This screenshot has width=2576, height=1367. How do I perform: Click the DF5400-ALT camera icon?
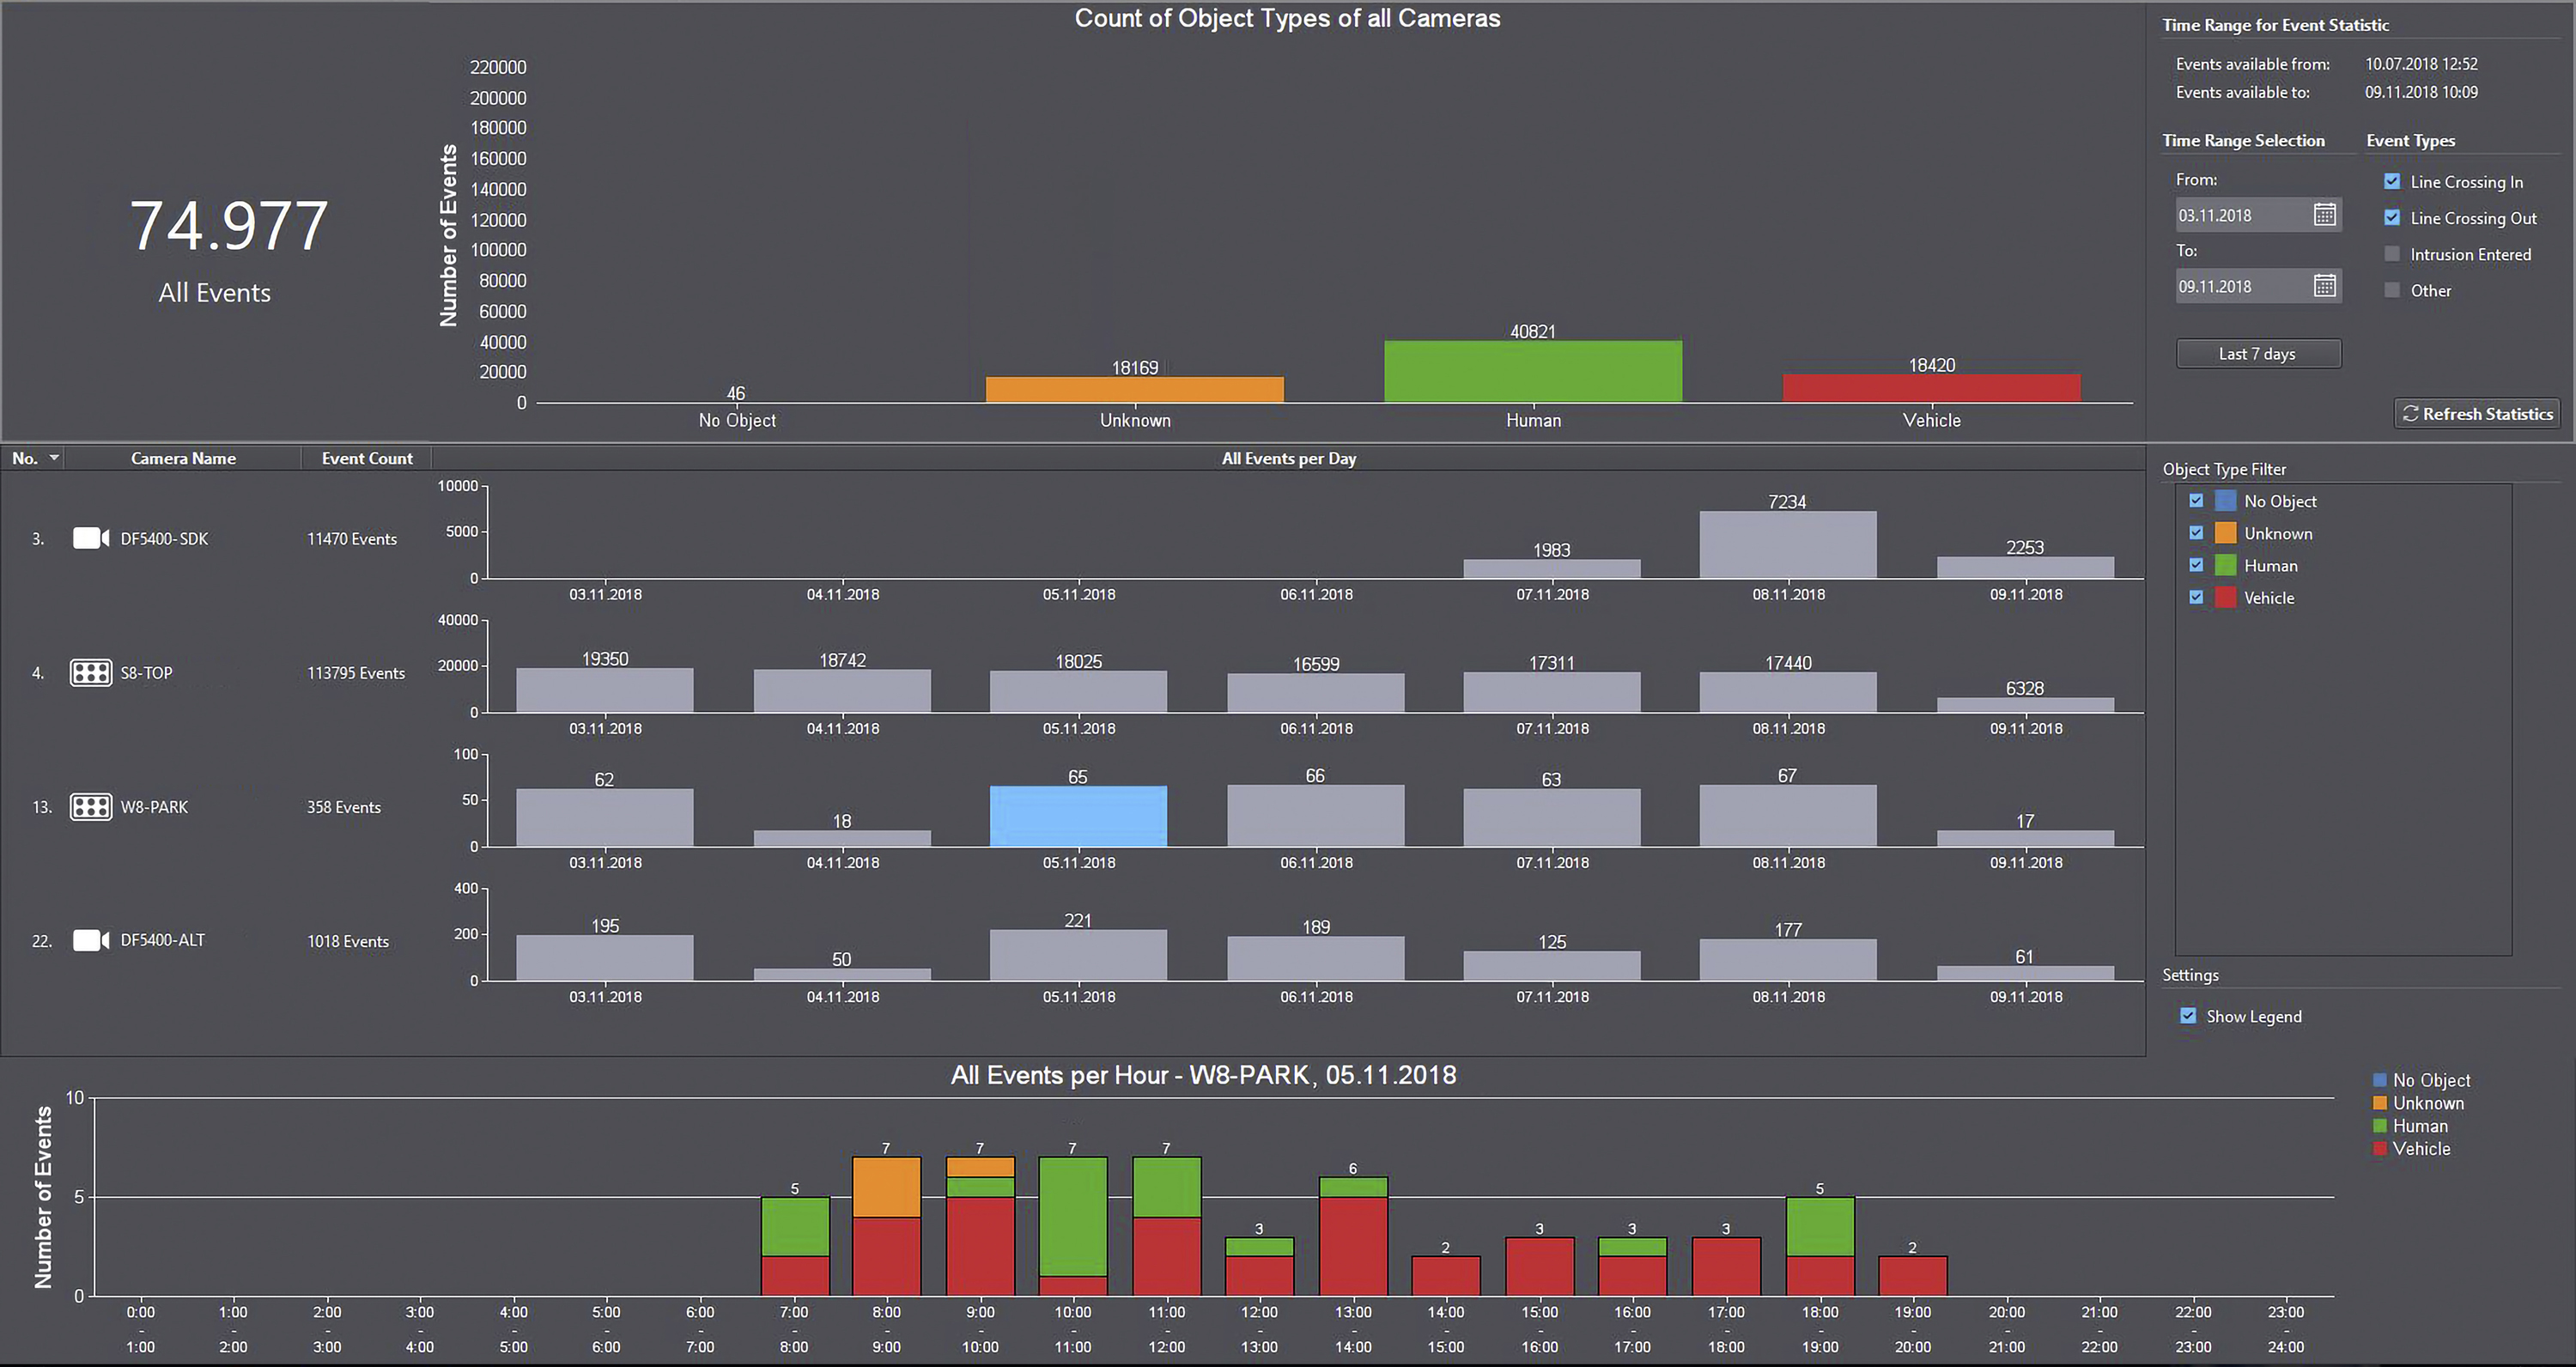pyautogui.click(x=91, y=940)
